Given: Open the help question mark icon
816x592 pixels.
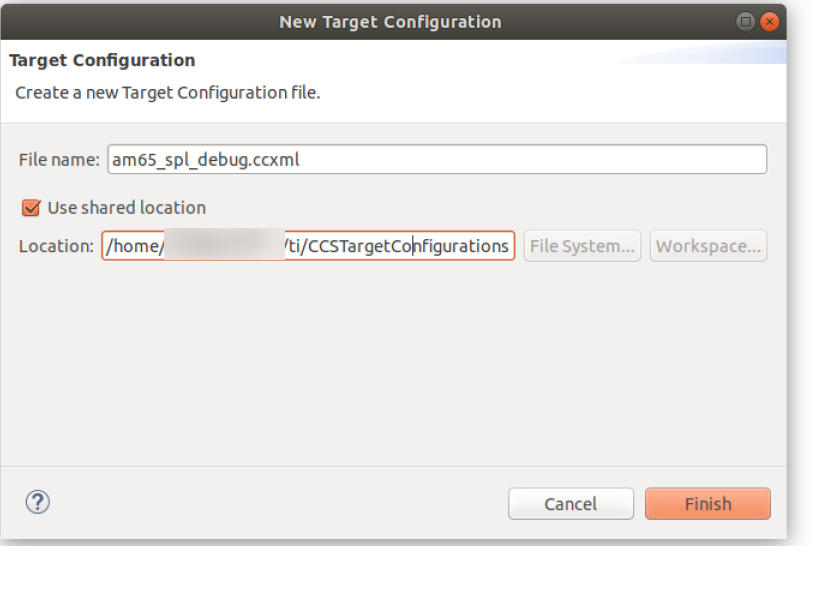Looking at the screenshot, I should coord(37,502).
